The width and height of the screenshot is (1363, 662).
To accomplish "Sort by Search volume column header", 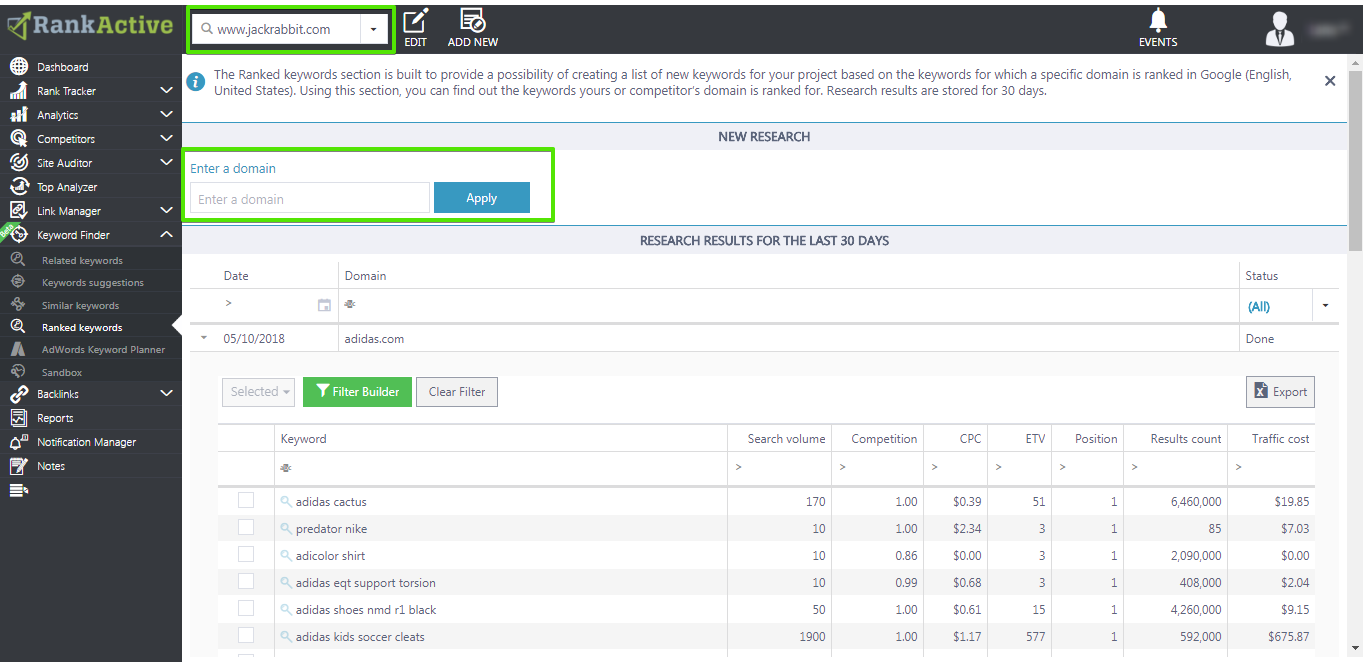I will pos(787,439).
